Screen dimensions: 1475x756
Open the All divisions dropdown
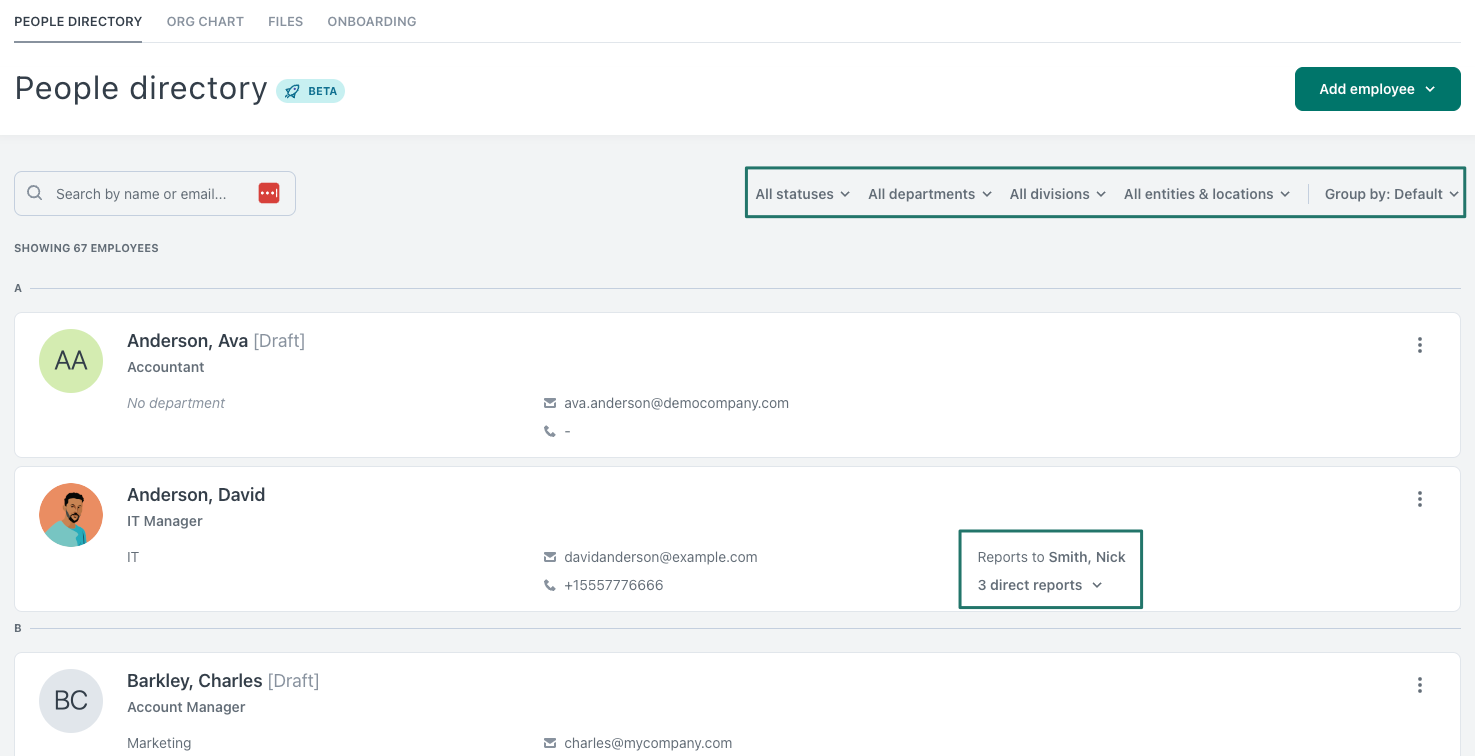(x=1056, y=193)
